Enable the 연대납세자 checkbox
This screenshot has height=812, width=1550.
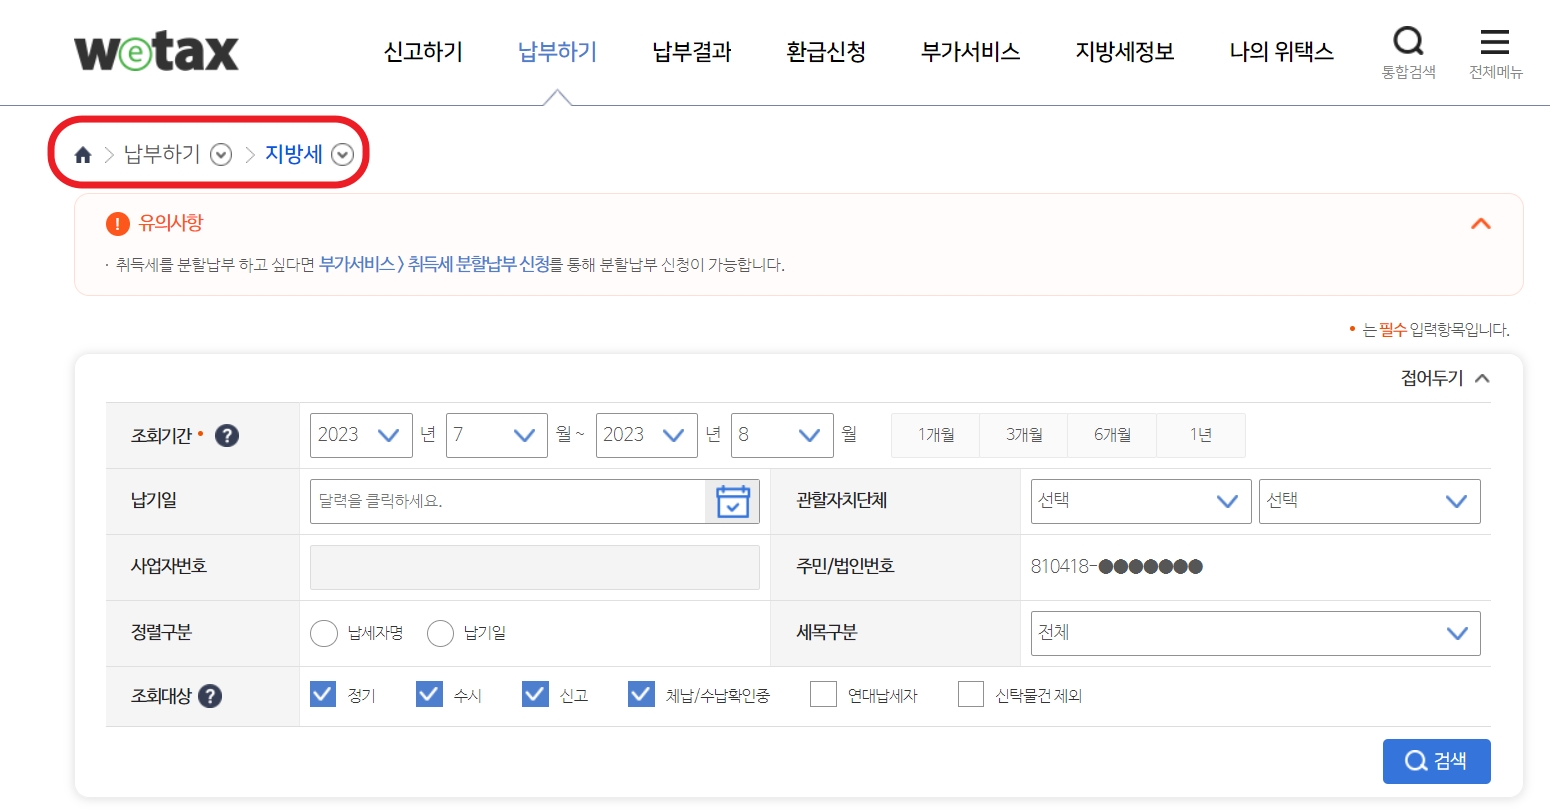(x=824, y=693)
